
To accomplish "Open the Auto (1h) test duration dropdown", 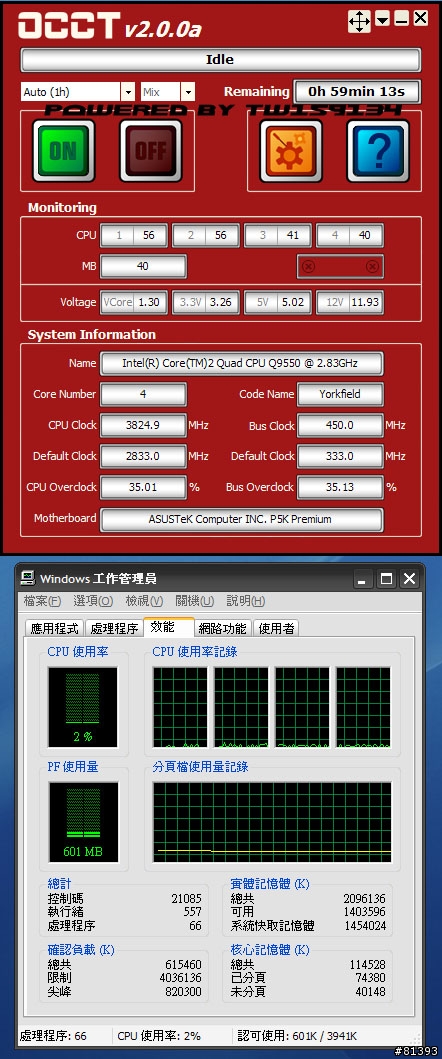I will [128, 92].
